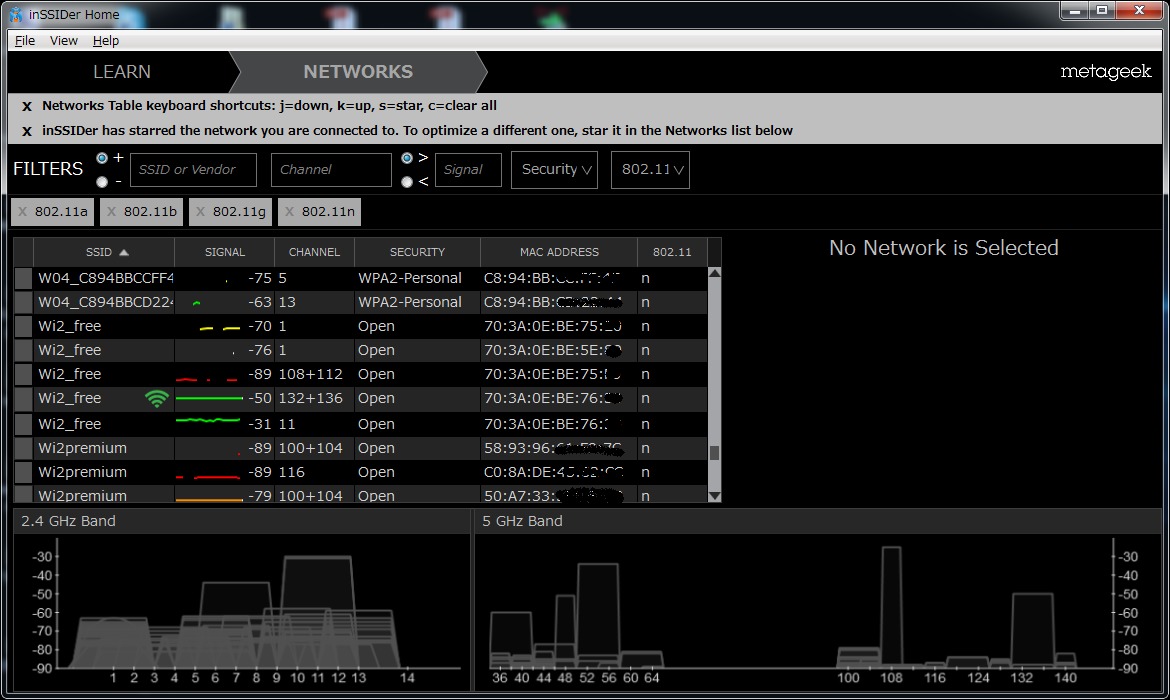This screenshot has height=700, width=1170.
Task: Open the File menu
Action: tap(25, 41)
